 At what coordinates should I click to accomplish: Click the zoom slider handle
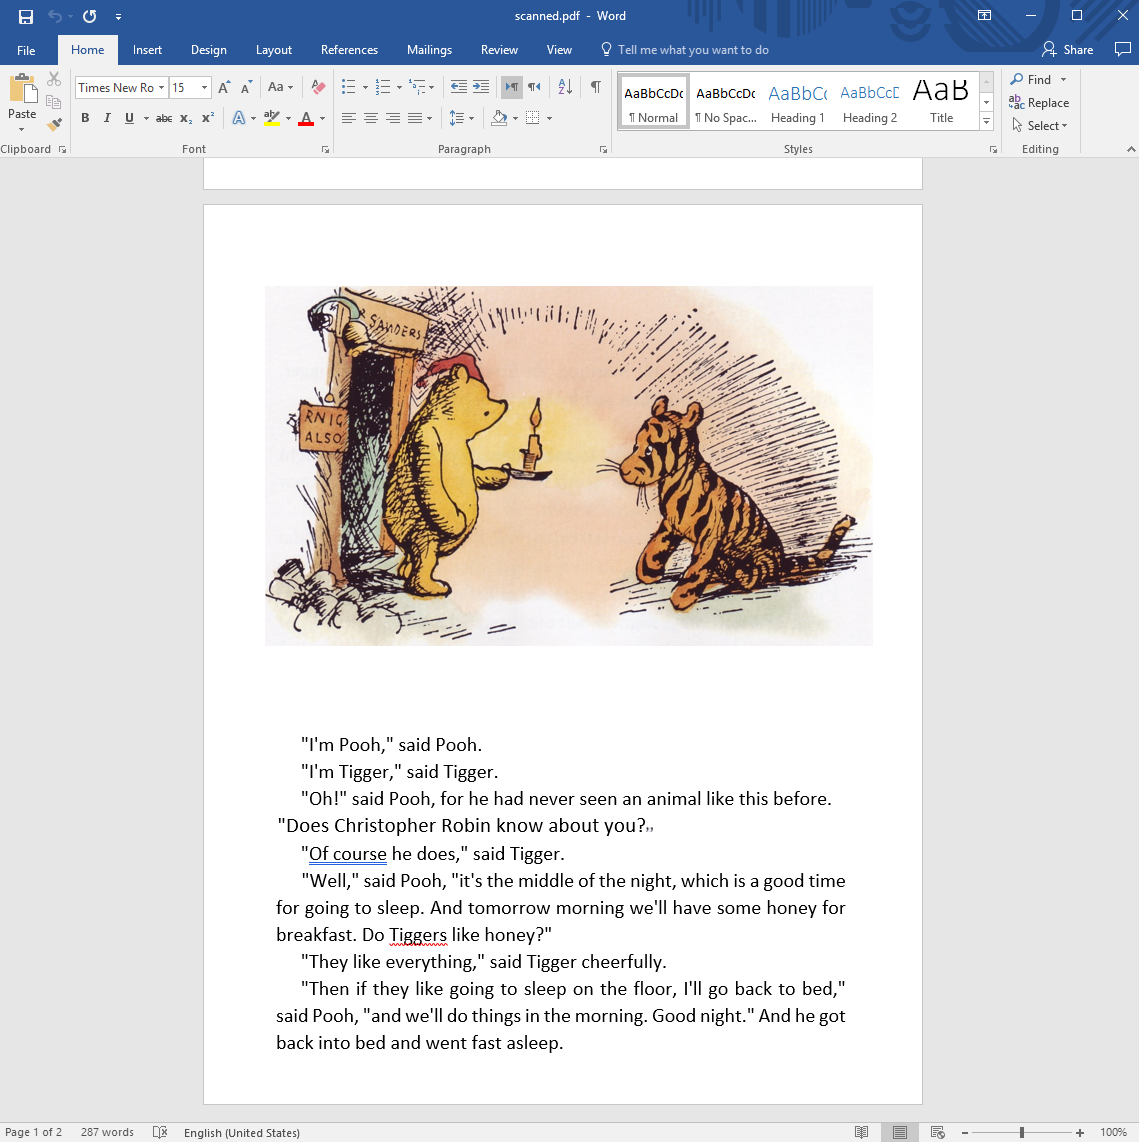(x=1022, y=1133)
